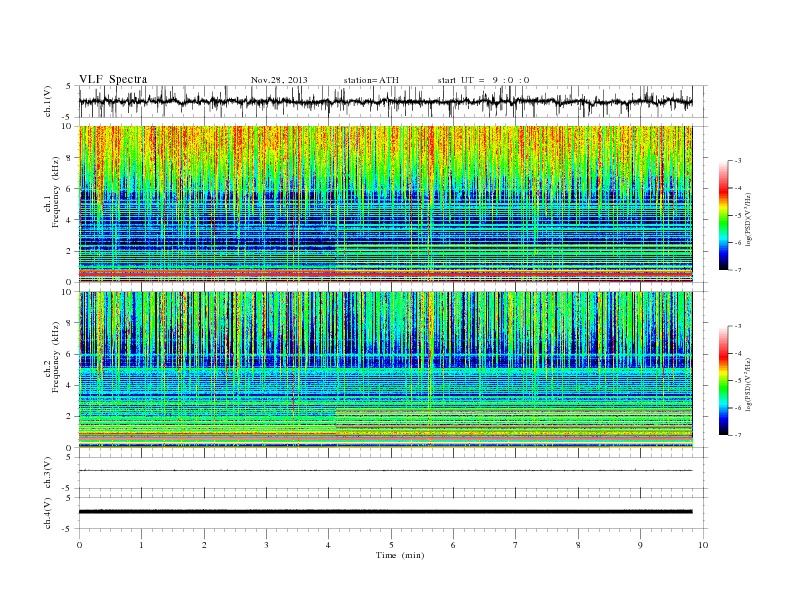Select the "start UT = 9 :0 :0" text
The image size is (792, 612).
coord(483,80)
